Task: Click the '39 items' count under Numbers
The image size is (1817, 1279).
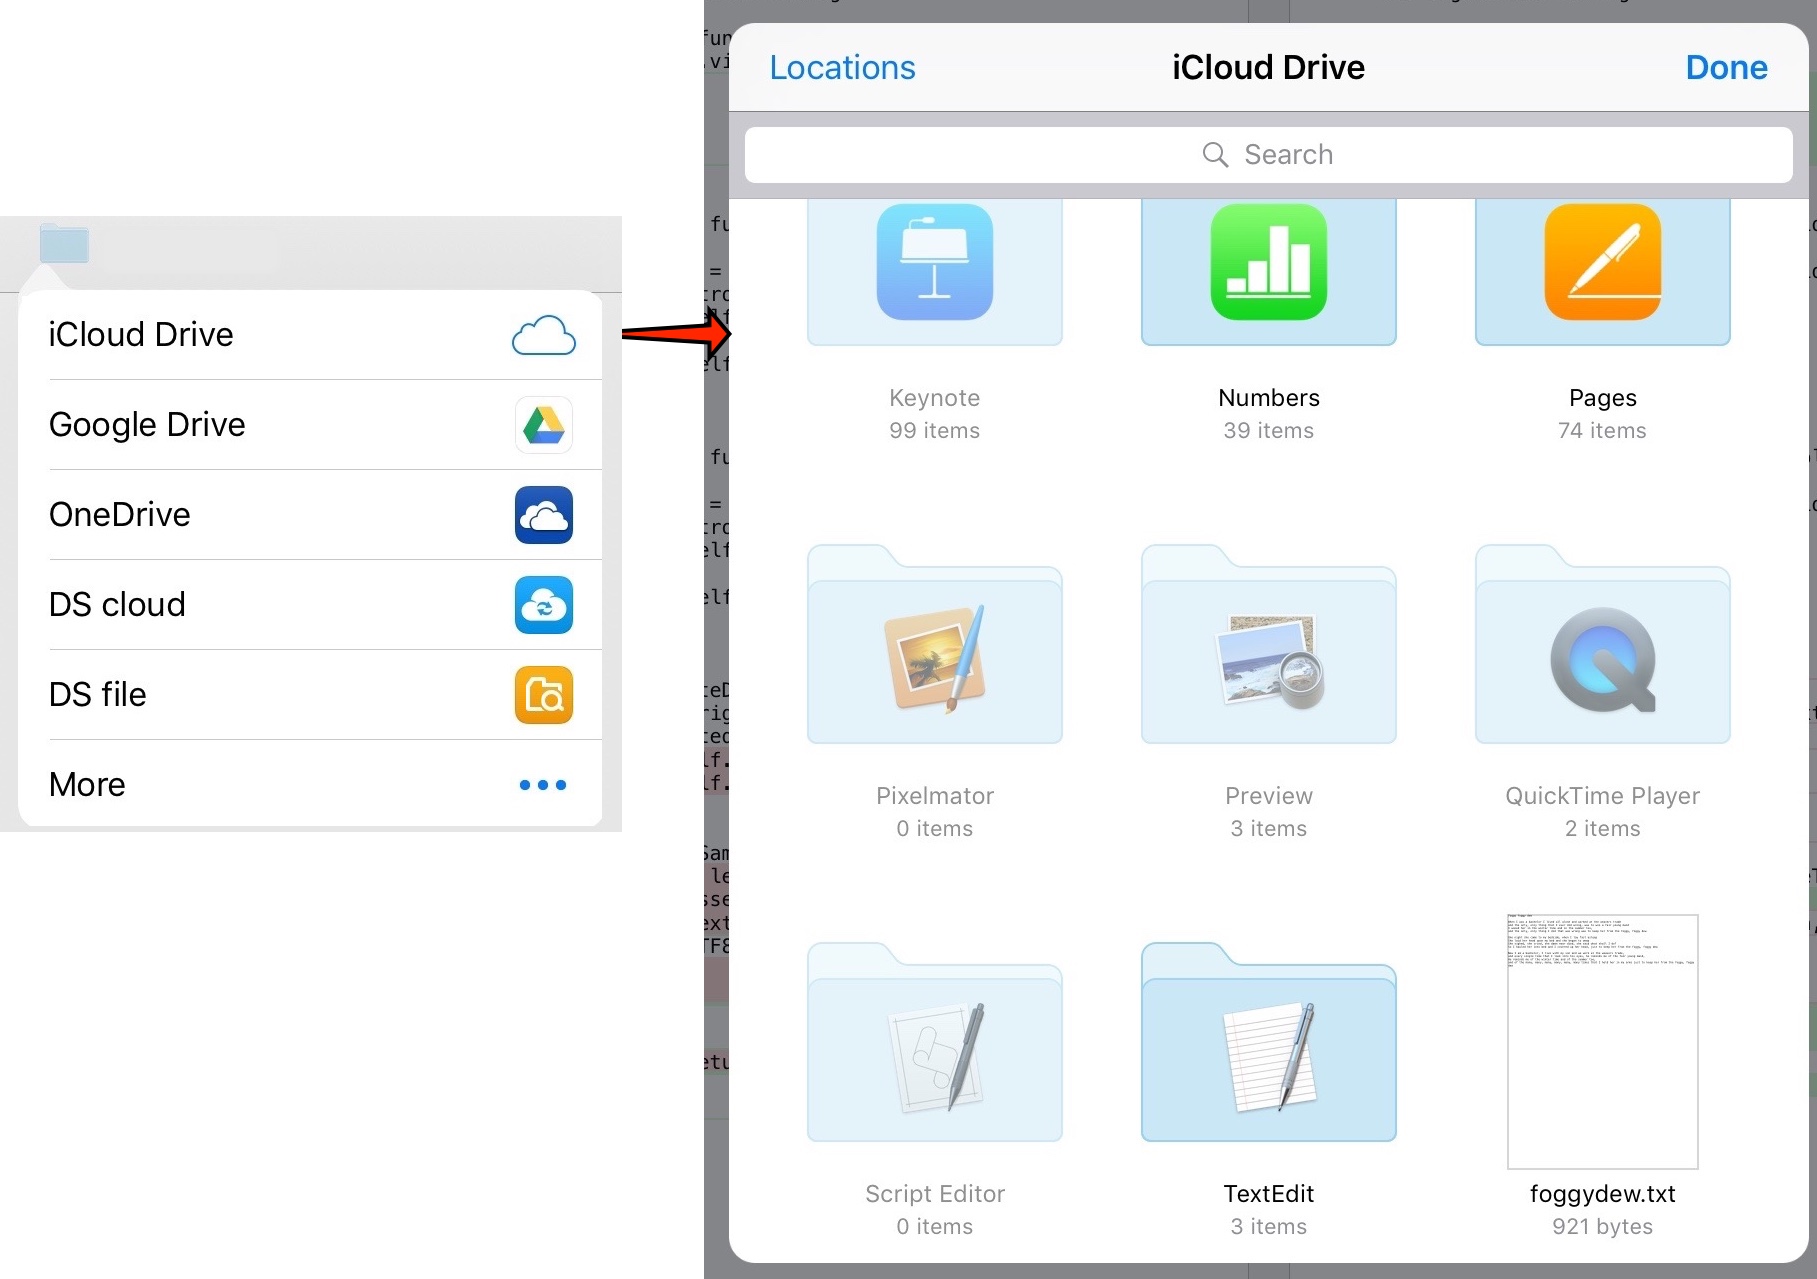Action: coord(1268,431)
